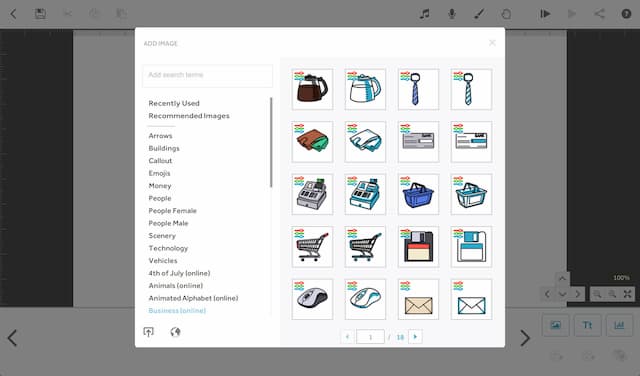
Task: Click the zoom out magnifier icon
Action: [597, 294]
